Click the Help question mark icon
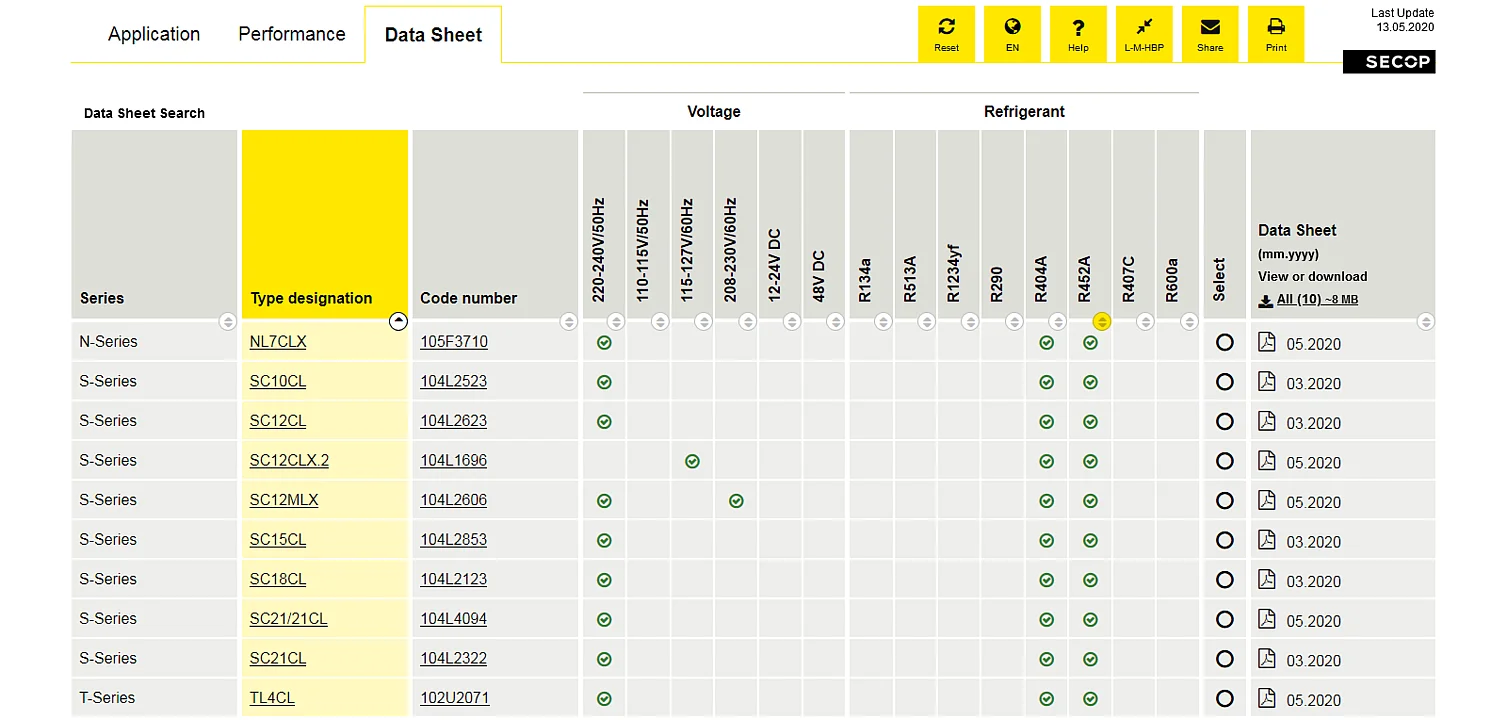Viewport: 1507px width, 720px height. [1078, 33]
